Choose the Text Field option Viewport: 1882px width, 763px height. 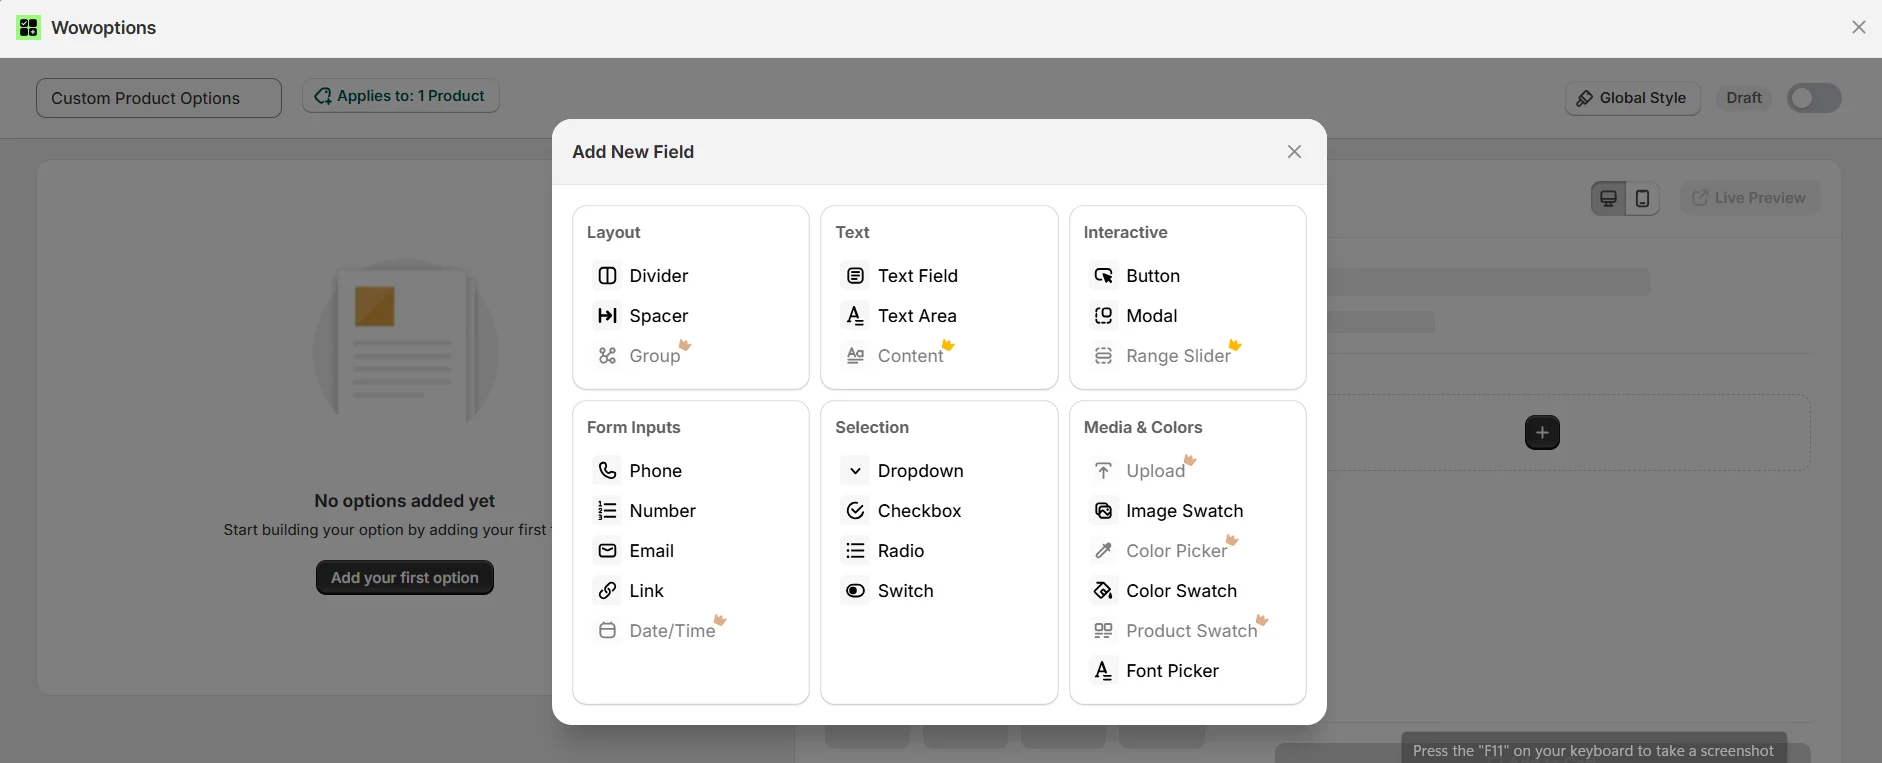tap(916, 276)
